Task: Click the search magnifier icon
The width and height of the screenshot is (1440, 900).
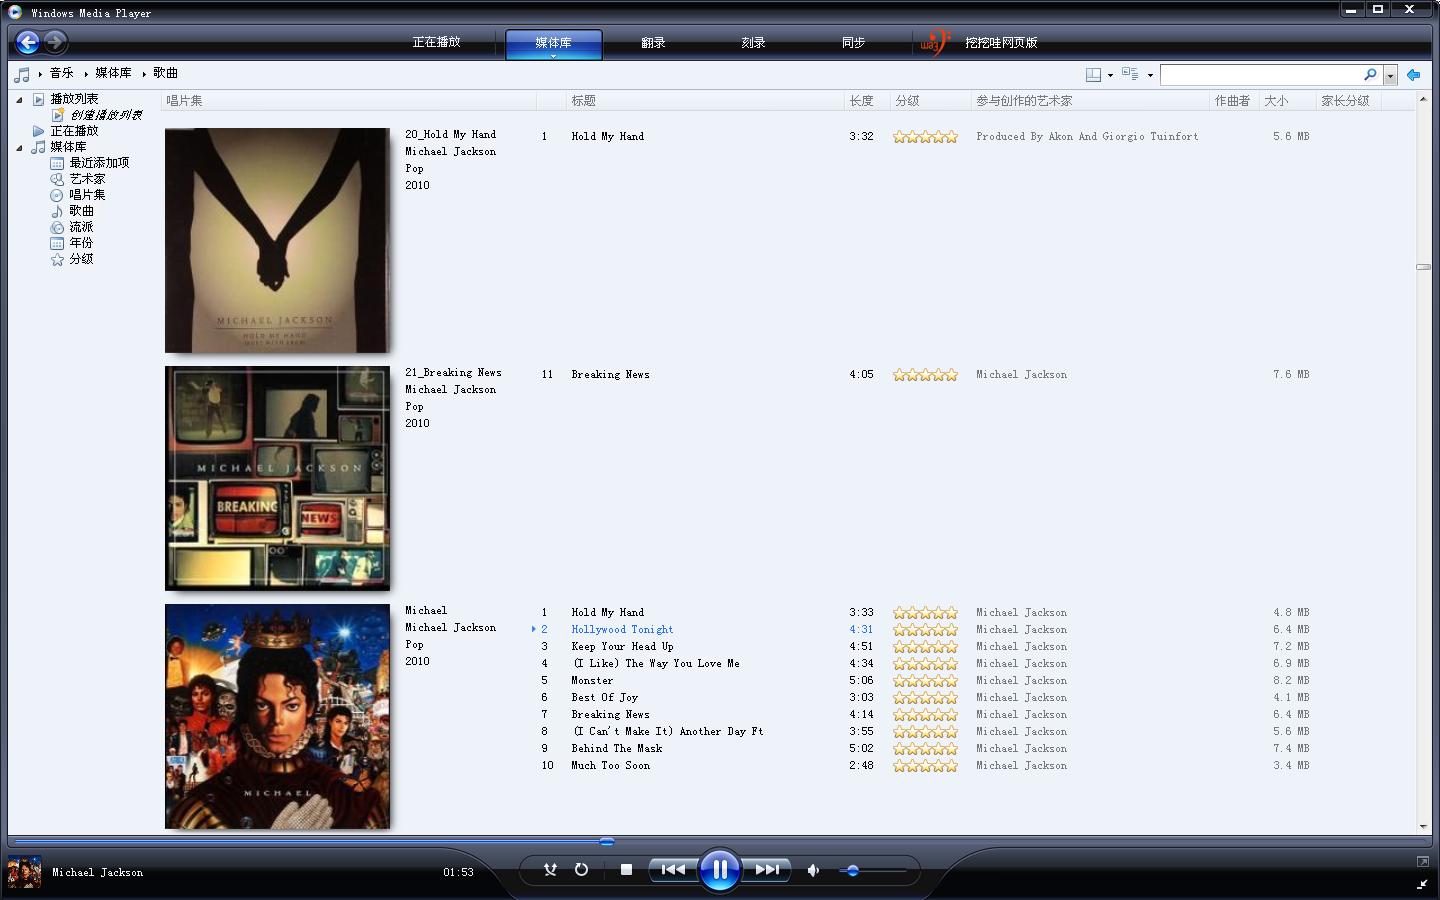Action: click(1370, 75)
